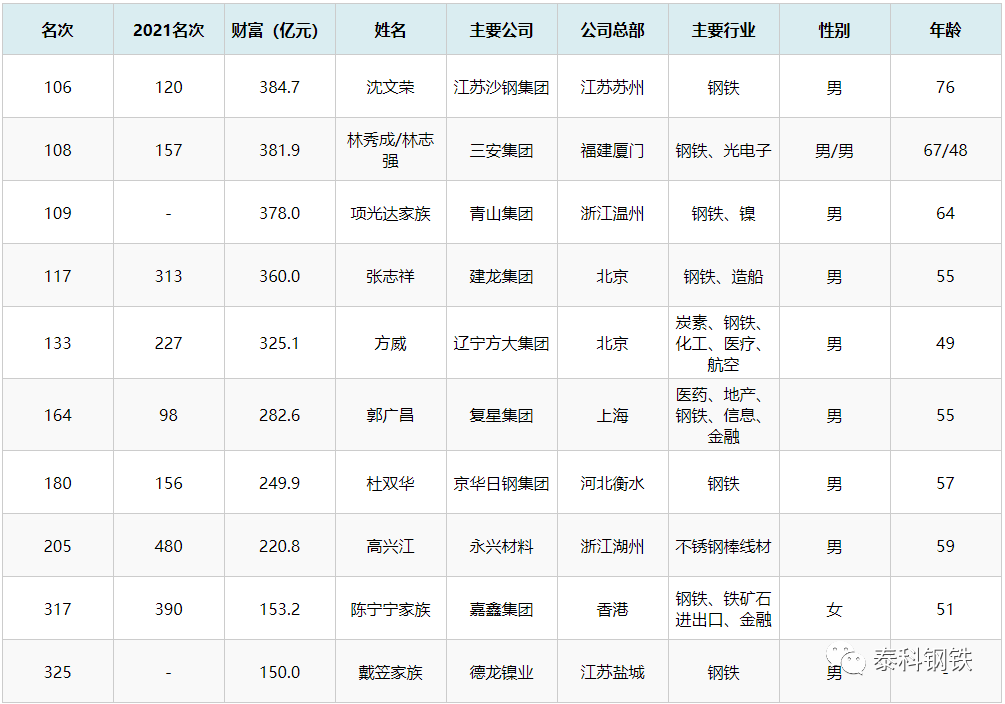
Task: Select the industry cell 钢铁、光电子
Action: [723, 151]
